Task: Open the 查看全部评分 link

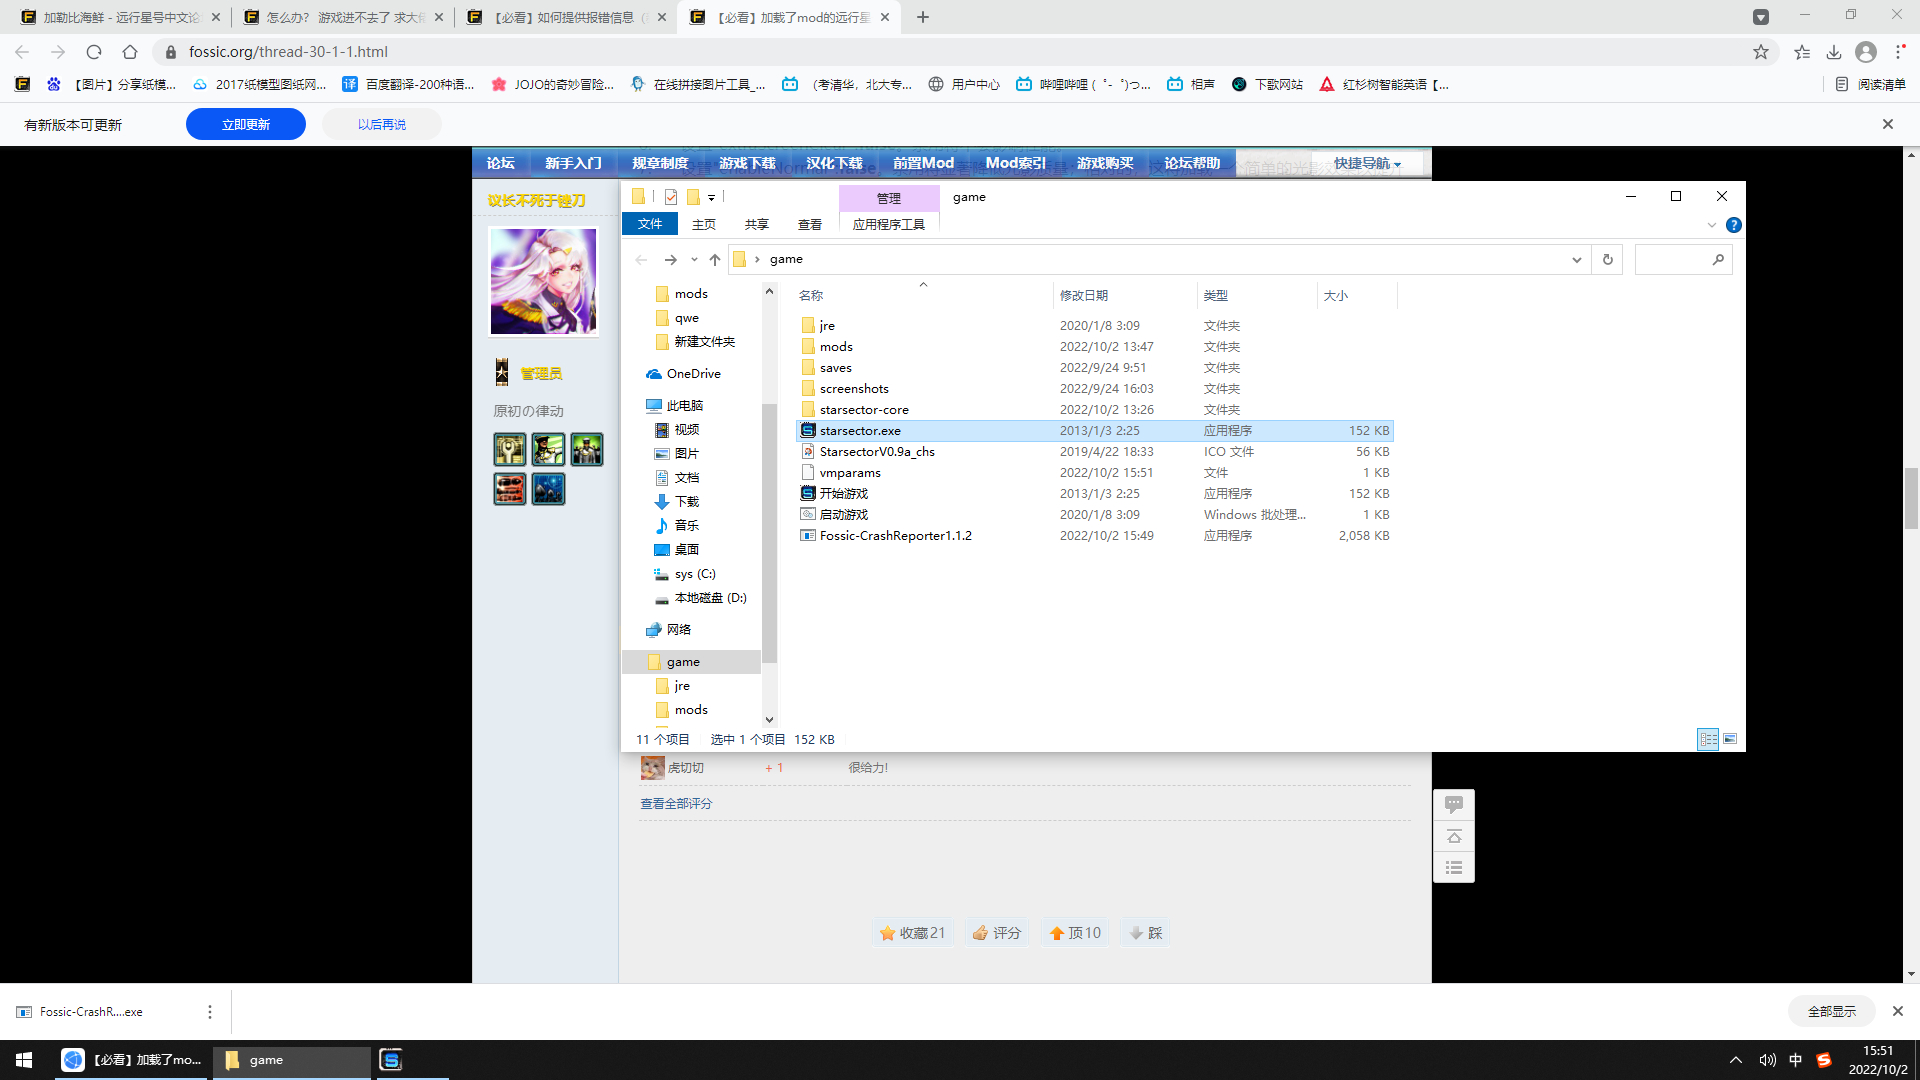Action: [x=676, y=804]
